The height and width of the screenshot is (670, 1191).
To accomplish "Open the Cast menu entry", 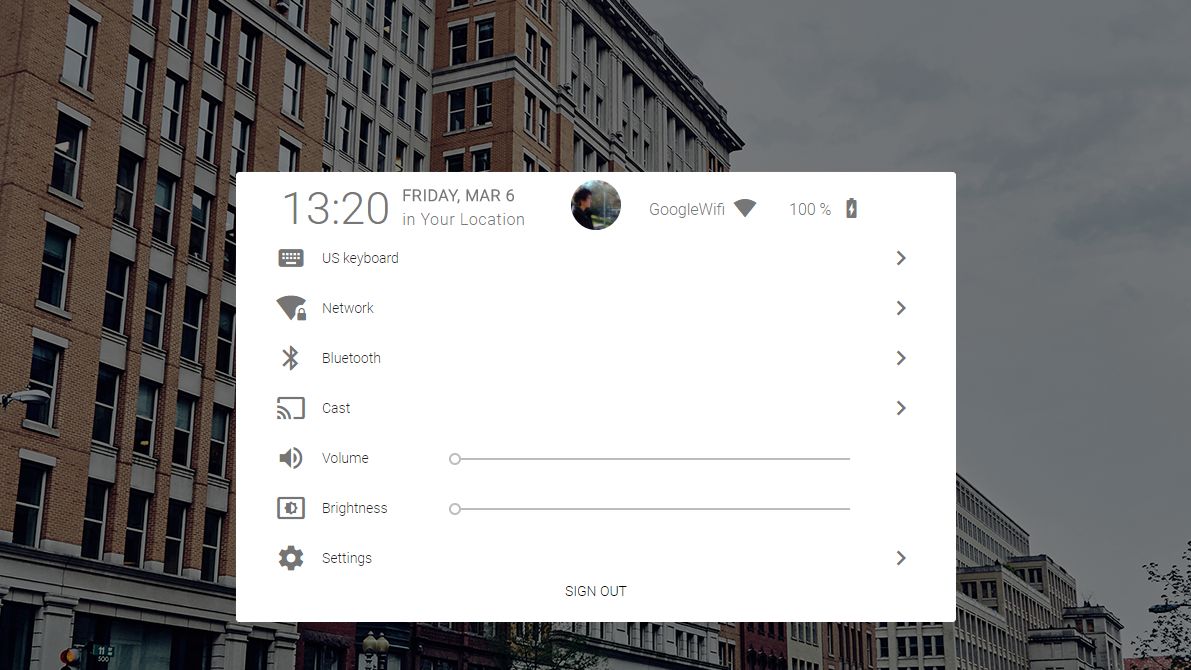I will click(x=596, y=408).
